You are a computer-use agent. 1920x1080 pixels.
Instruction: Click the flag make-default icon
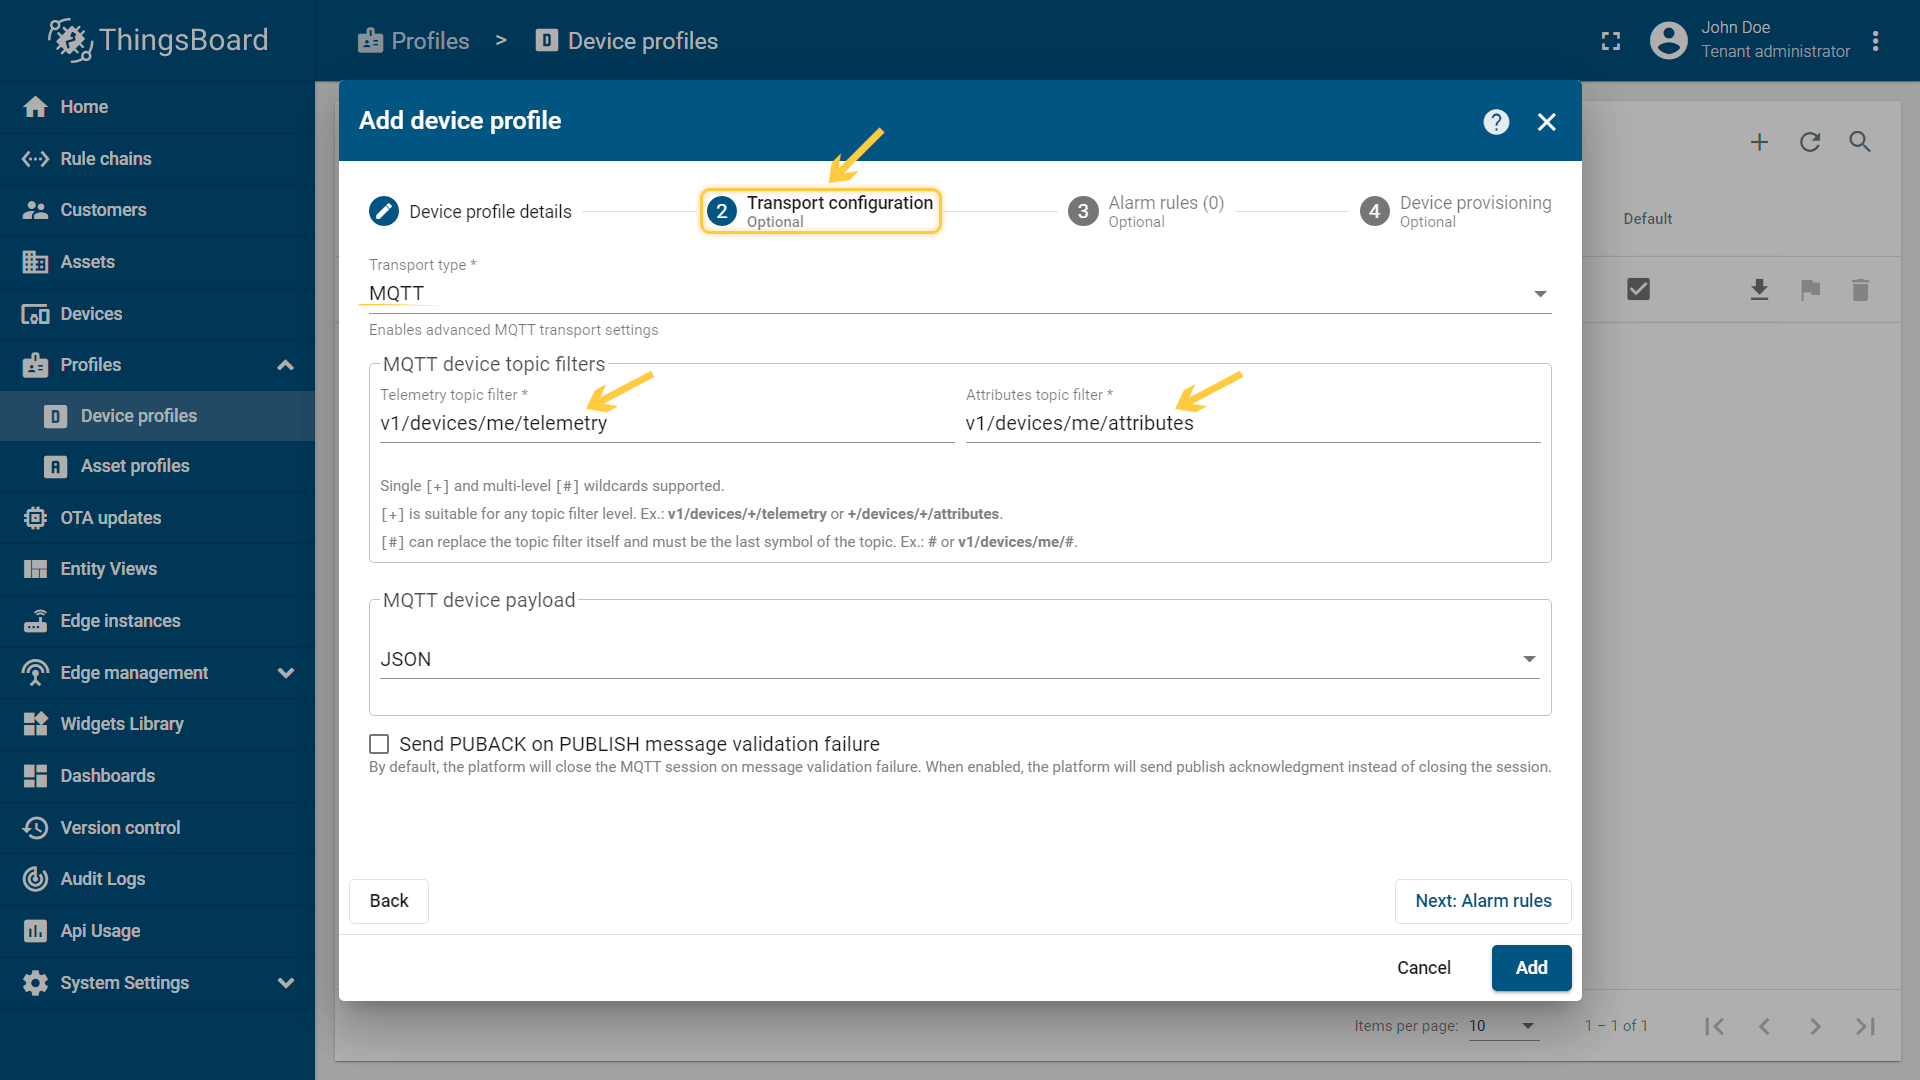tap(1810, 290)
